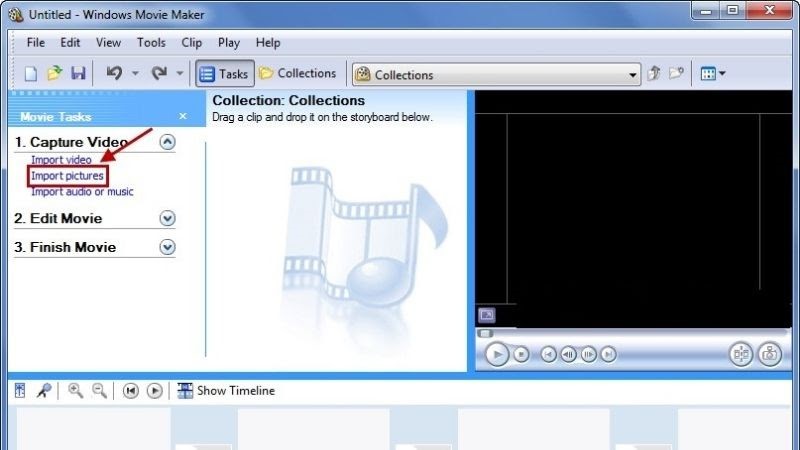800x450 pixels.
Task: Narrate timeline with the microphone icon
Action: tap(44, 391)
